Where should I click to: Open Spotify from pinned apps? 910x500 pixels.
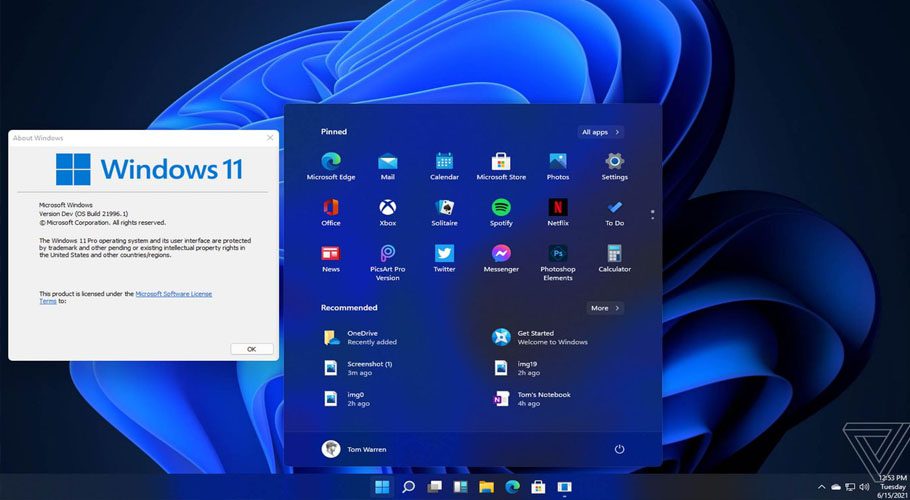[501, 212]
